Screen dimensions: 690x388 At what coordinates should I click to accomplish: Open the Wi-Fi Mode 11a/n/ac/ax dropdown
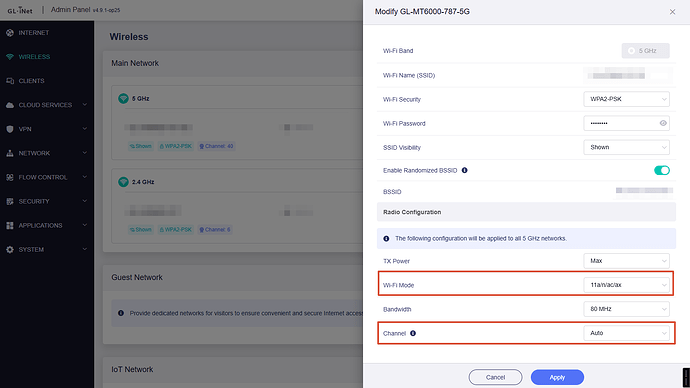click(x=627, y=285)
